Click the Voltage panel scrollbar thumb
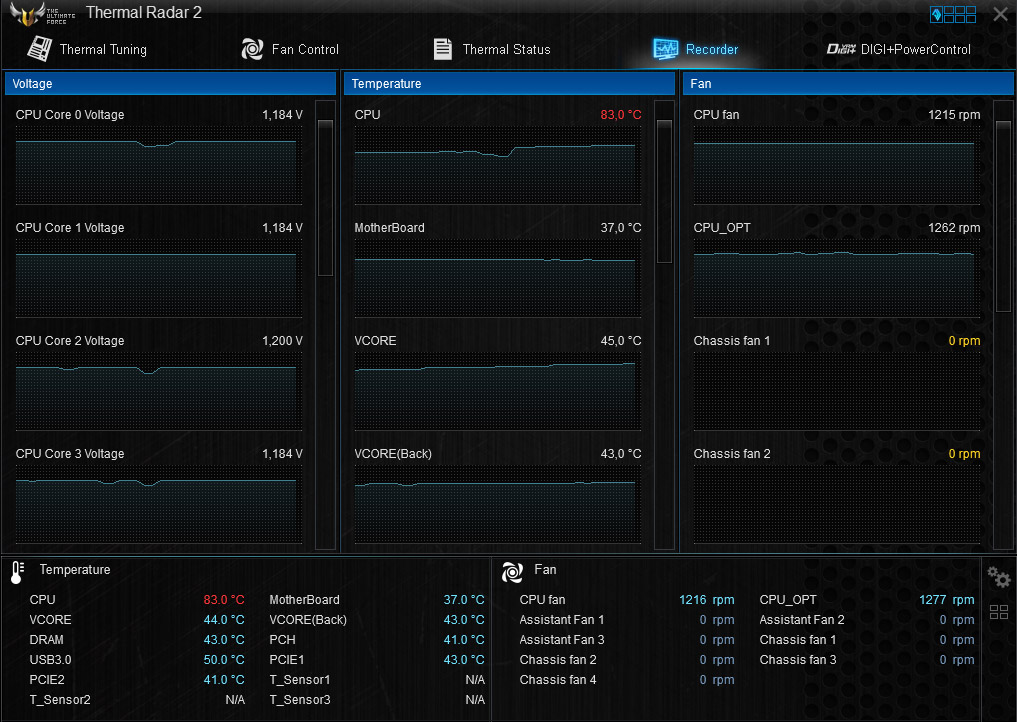1017x722 pixels. tap(326, 198)
